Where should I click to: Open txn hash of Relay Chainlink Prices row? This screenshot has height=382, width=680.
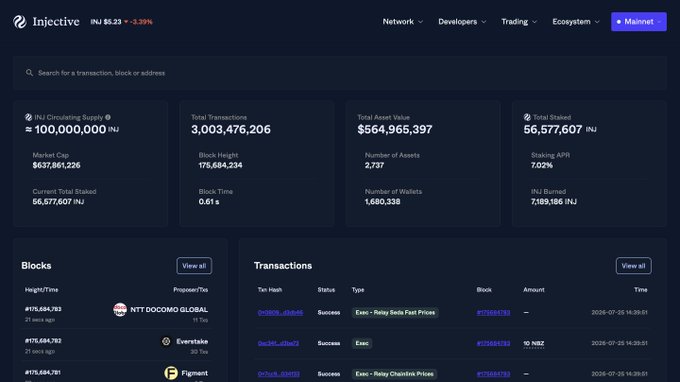[x=278, y=374]
